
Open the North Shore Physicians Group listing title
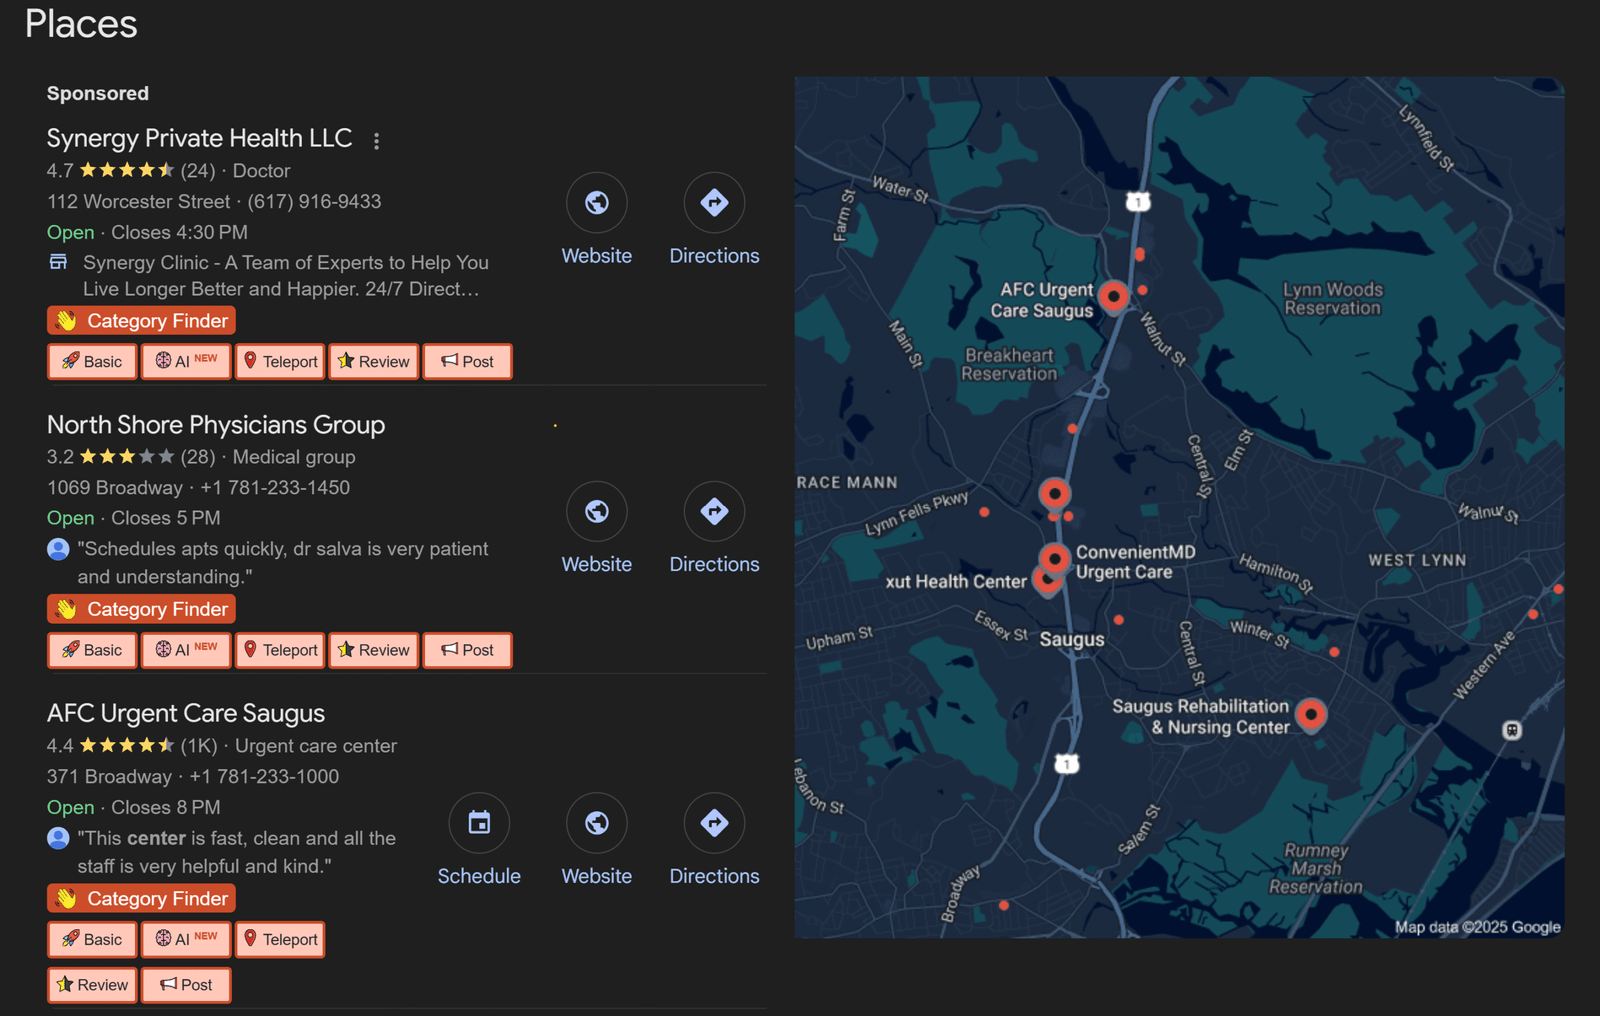click(x=216, y=425)
